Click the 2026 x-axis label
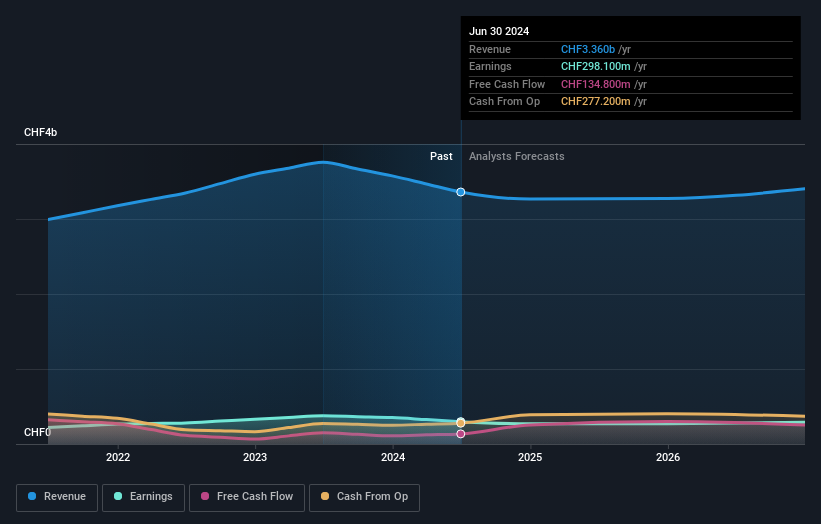The image size is (821, 524). (668, 457)
